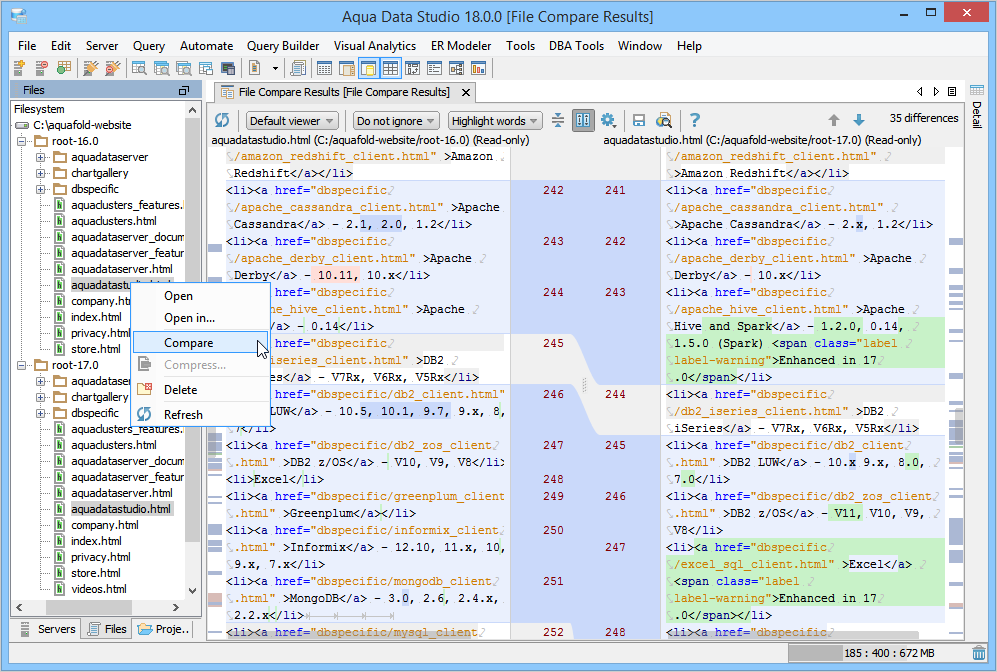Open the gear settings dropdown
Viewport: 997px width, 672px height.
pos(608,120)
